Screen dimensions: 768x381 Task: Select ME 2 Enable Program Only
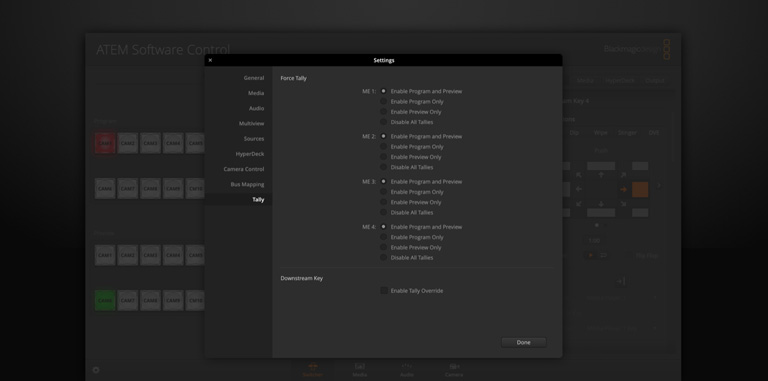click(384, 146)
